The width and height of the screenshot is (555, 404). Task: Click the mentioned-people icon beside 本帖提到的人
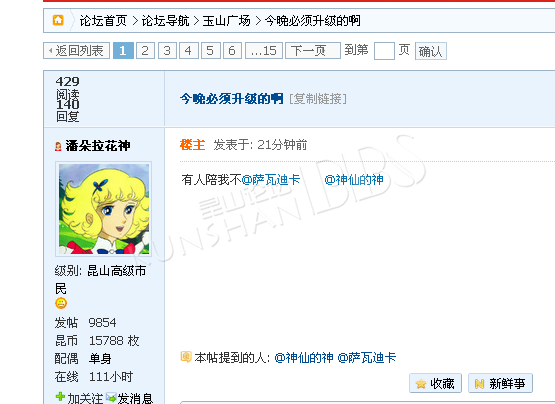pos(186,357)
